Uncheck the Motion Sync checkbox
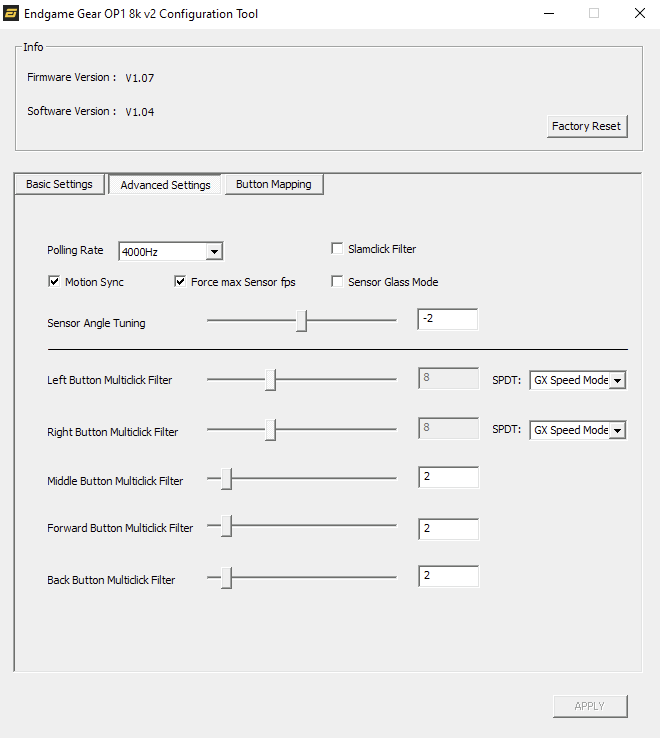This screenshot has height=738, width=660. click(x=54, y=281)
